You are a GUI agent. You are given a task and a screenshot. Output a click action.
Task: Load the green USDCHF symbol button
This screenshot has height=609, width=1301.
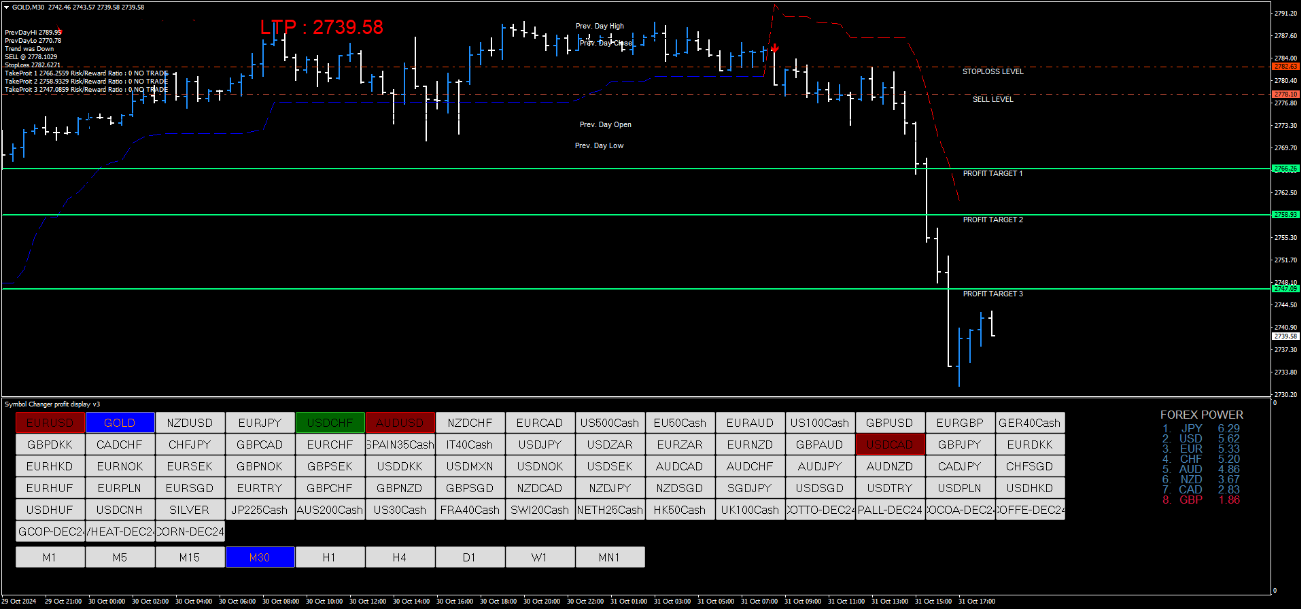click(x=330, y=423)
